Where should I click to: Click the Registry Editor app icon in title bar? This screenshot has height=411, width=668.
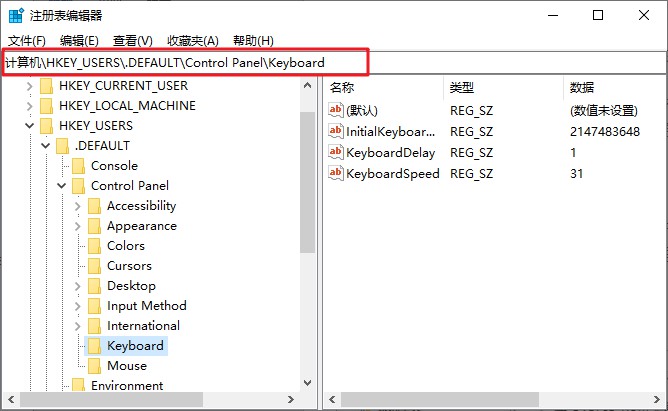[x=16, y=15]
